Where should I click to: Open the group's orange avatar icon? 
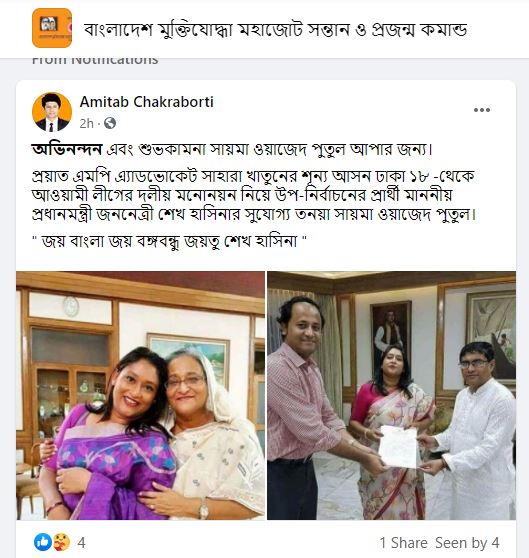(x=52, y=28)
